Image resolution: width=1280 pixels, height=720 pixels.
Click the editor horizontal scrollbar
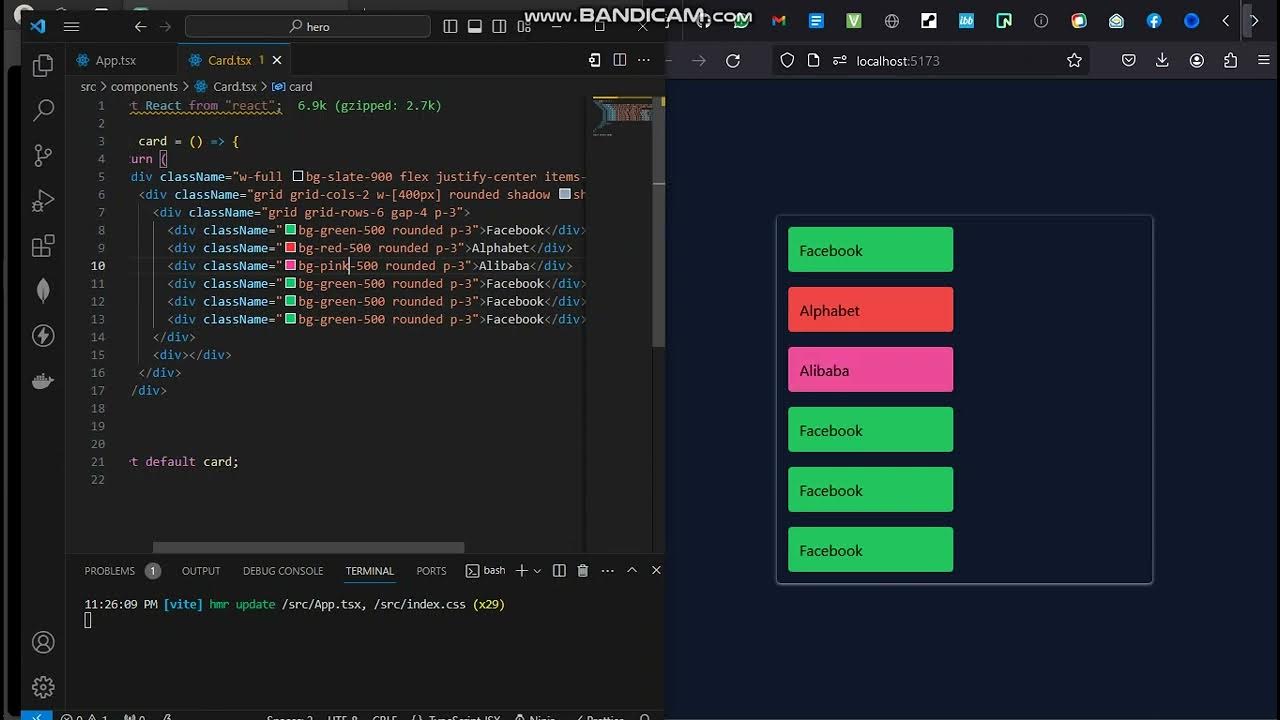click(x=308, y=547)
